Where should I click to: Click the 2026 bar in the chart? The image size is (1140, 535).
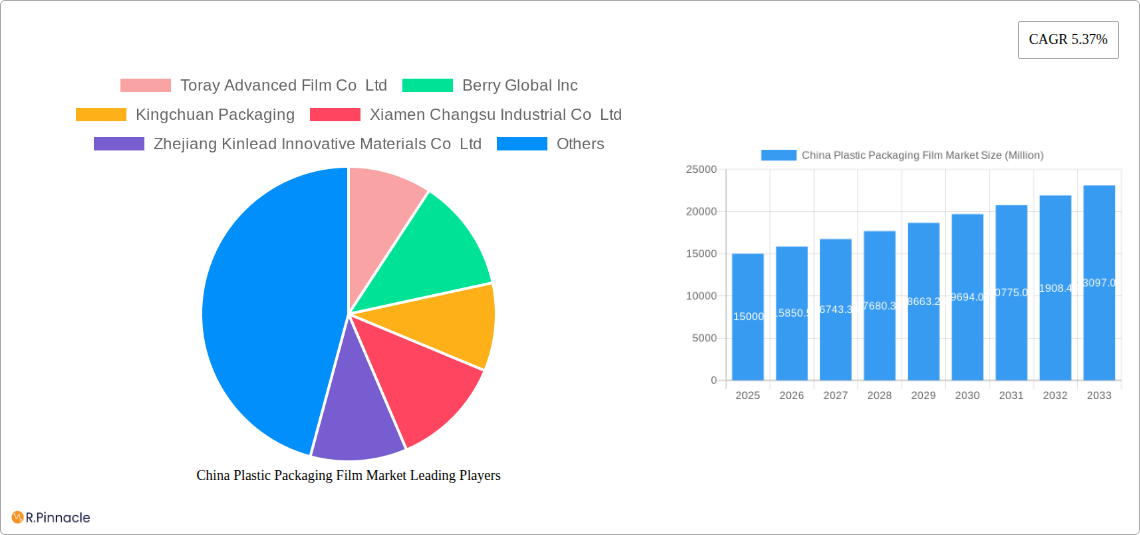[x=792, y=313]
